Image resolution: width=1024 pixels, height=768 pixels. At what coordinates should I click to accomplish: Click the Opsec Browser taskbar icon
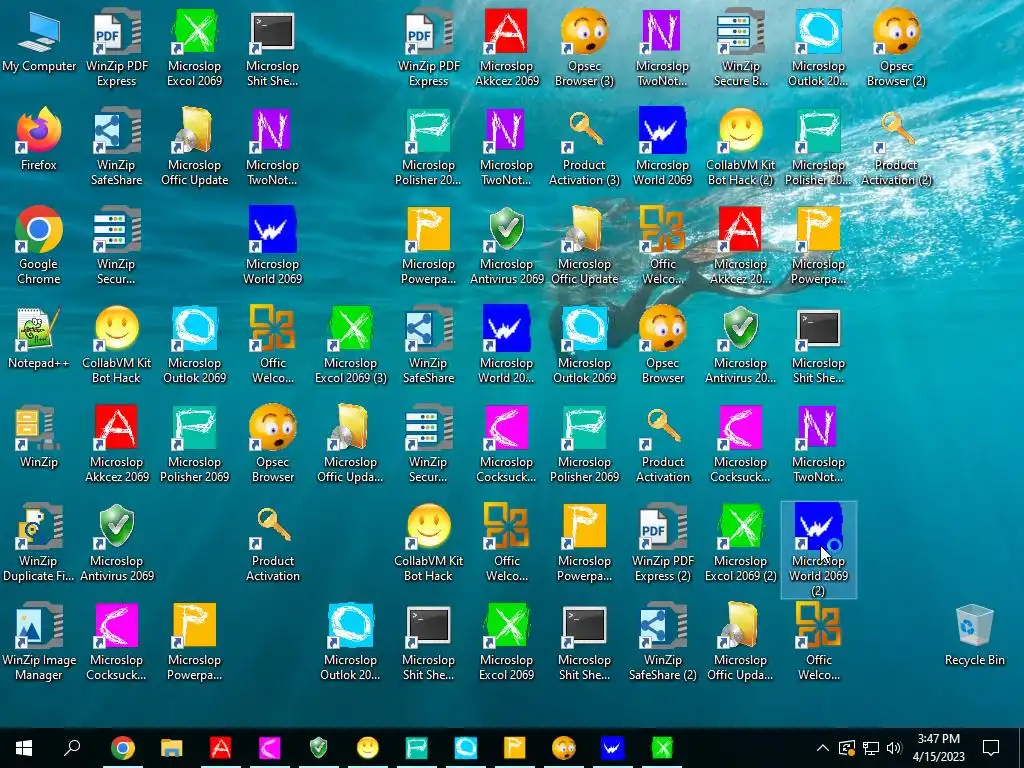(x=564, y=748)
